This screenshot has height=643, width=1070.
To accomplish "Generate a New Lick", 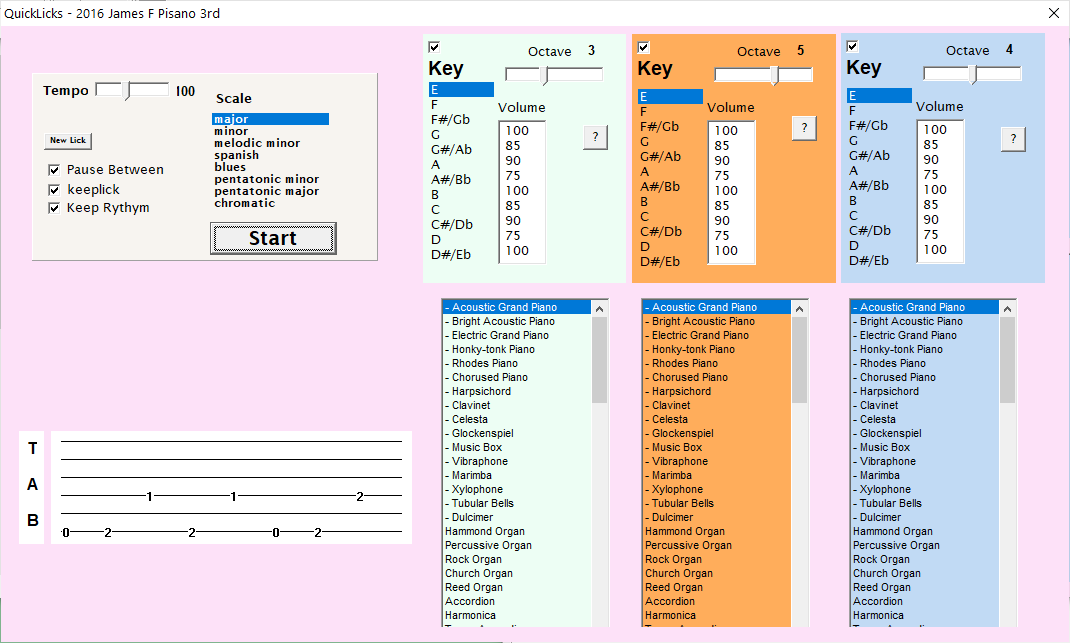I will click(68, 141).
